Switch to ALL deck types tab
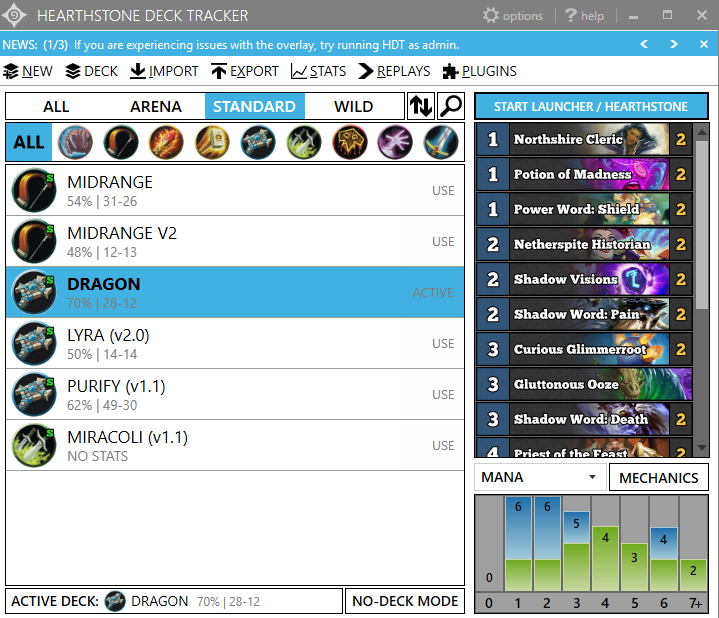The height and width of the screenshot is (618, 719). click(x=56, y=106)
